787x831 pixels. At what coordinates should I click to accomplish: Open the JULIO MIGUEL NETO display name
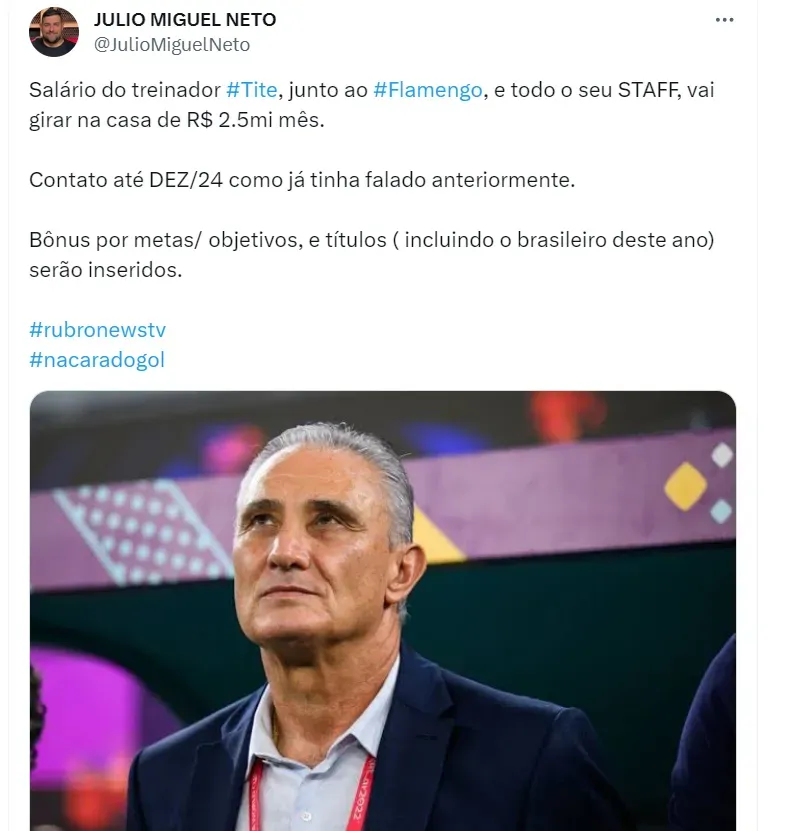(184, 20)
